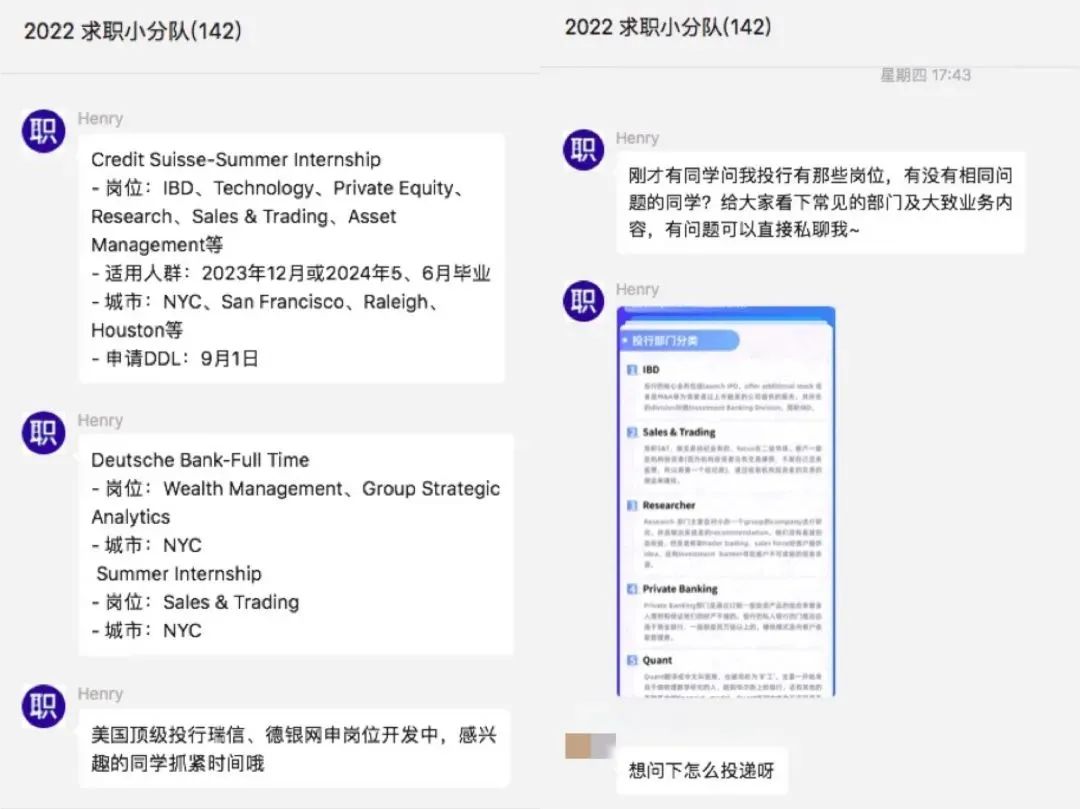Click blurred avatar of 想问下怎么投递呀 sender

pos(590,746)
